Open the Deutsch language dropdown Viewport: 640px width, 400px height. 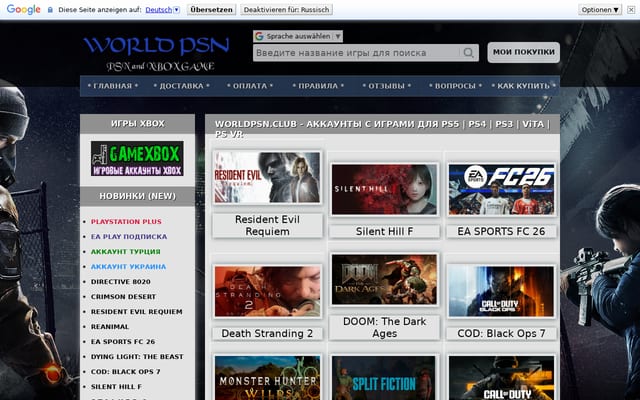[x=162, y=10]
